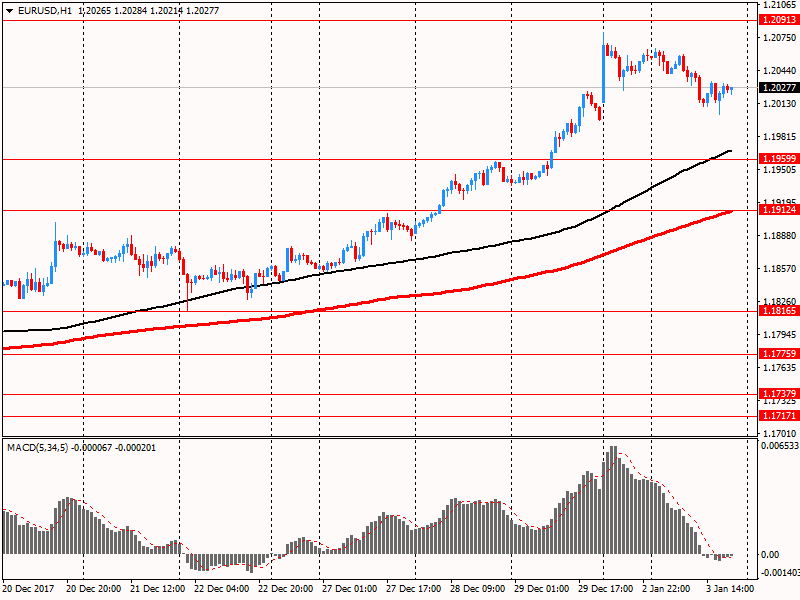800x600 pixels.
Task: Select the 27 Dec 17:00 time label
Action: point(413,589)
